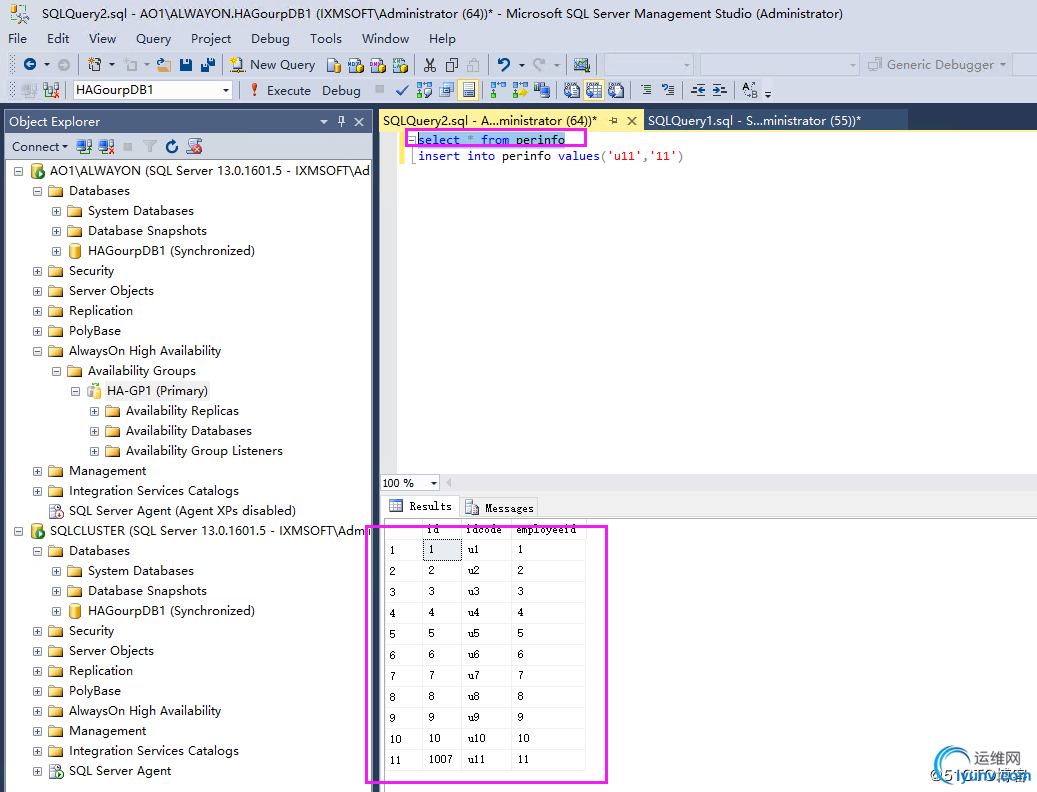
Task: Click the Specify Values for Template Parameters icon
Action: pos(749,90)
